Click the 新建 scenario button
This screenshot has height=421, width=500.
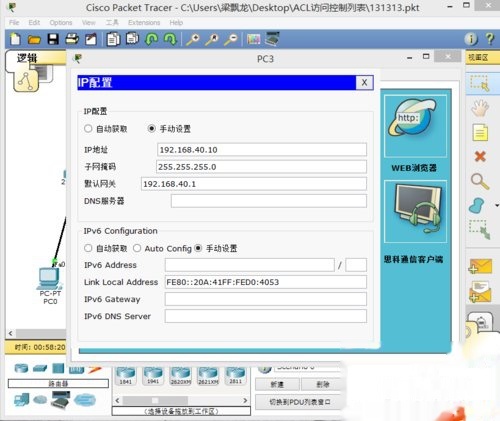277,384
